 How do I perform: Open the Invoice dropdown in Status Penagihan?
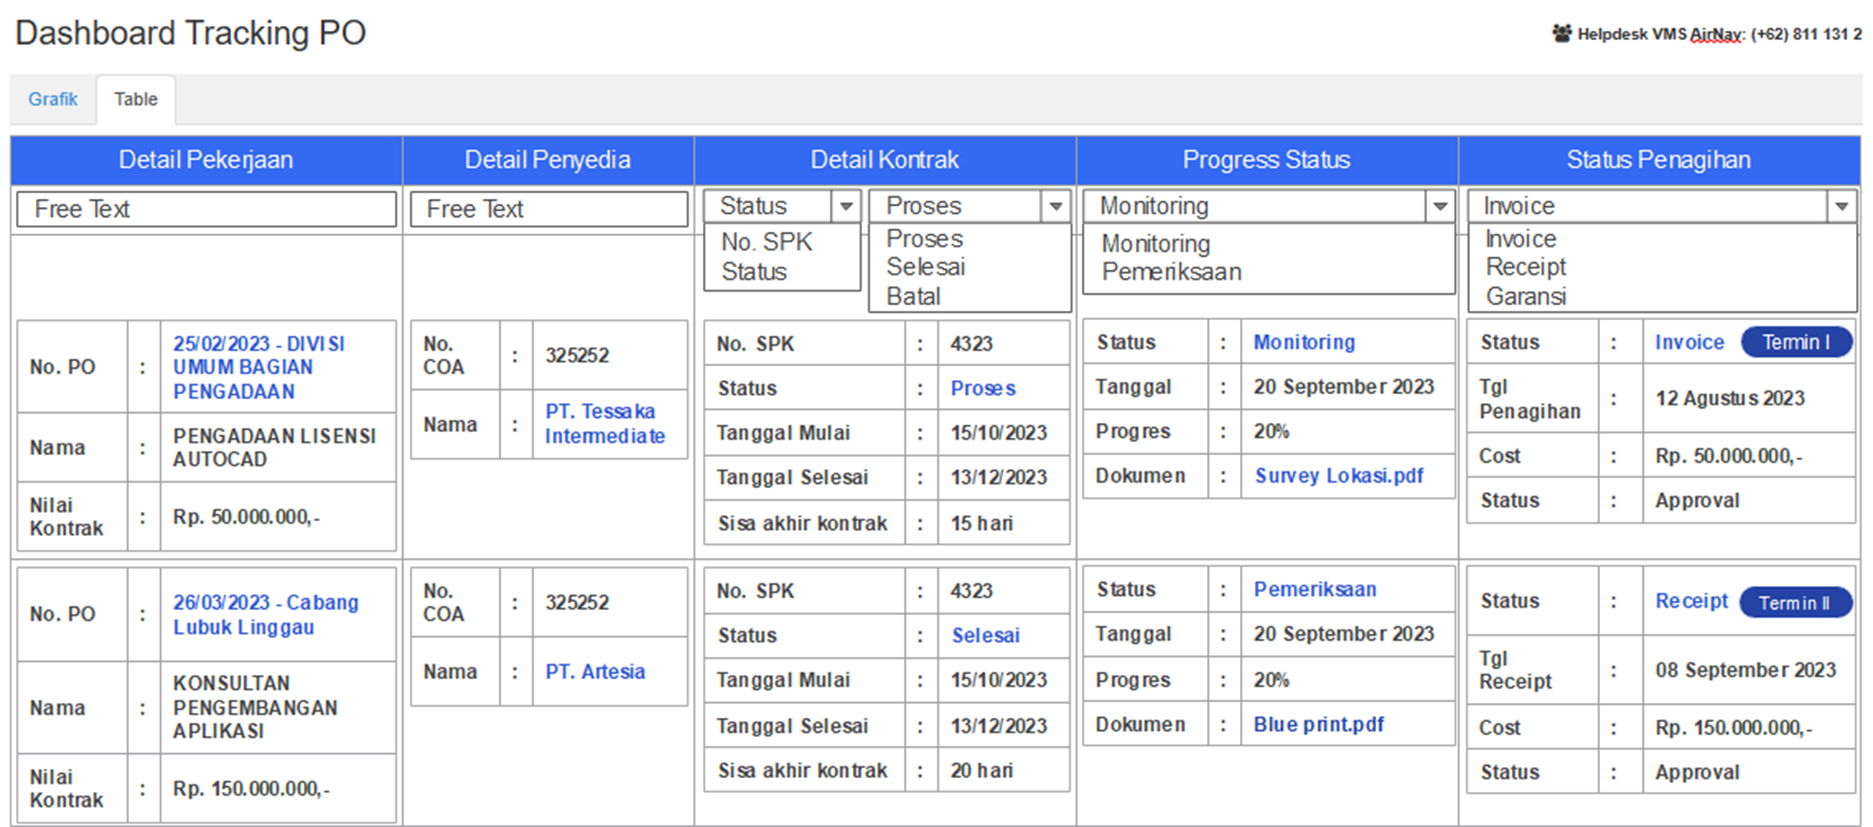[1841, 206]
